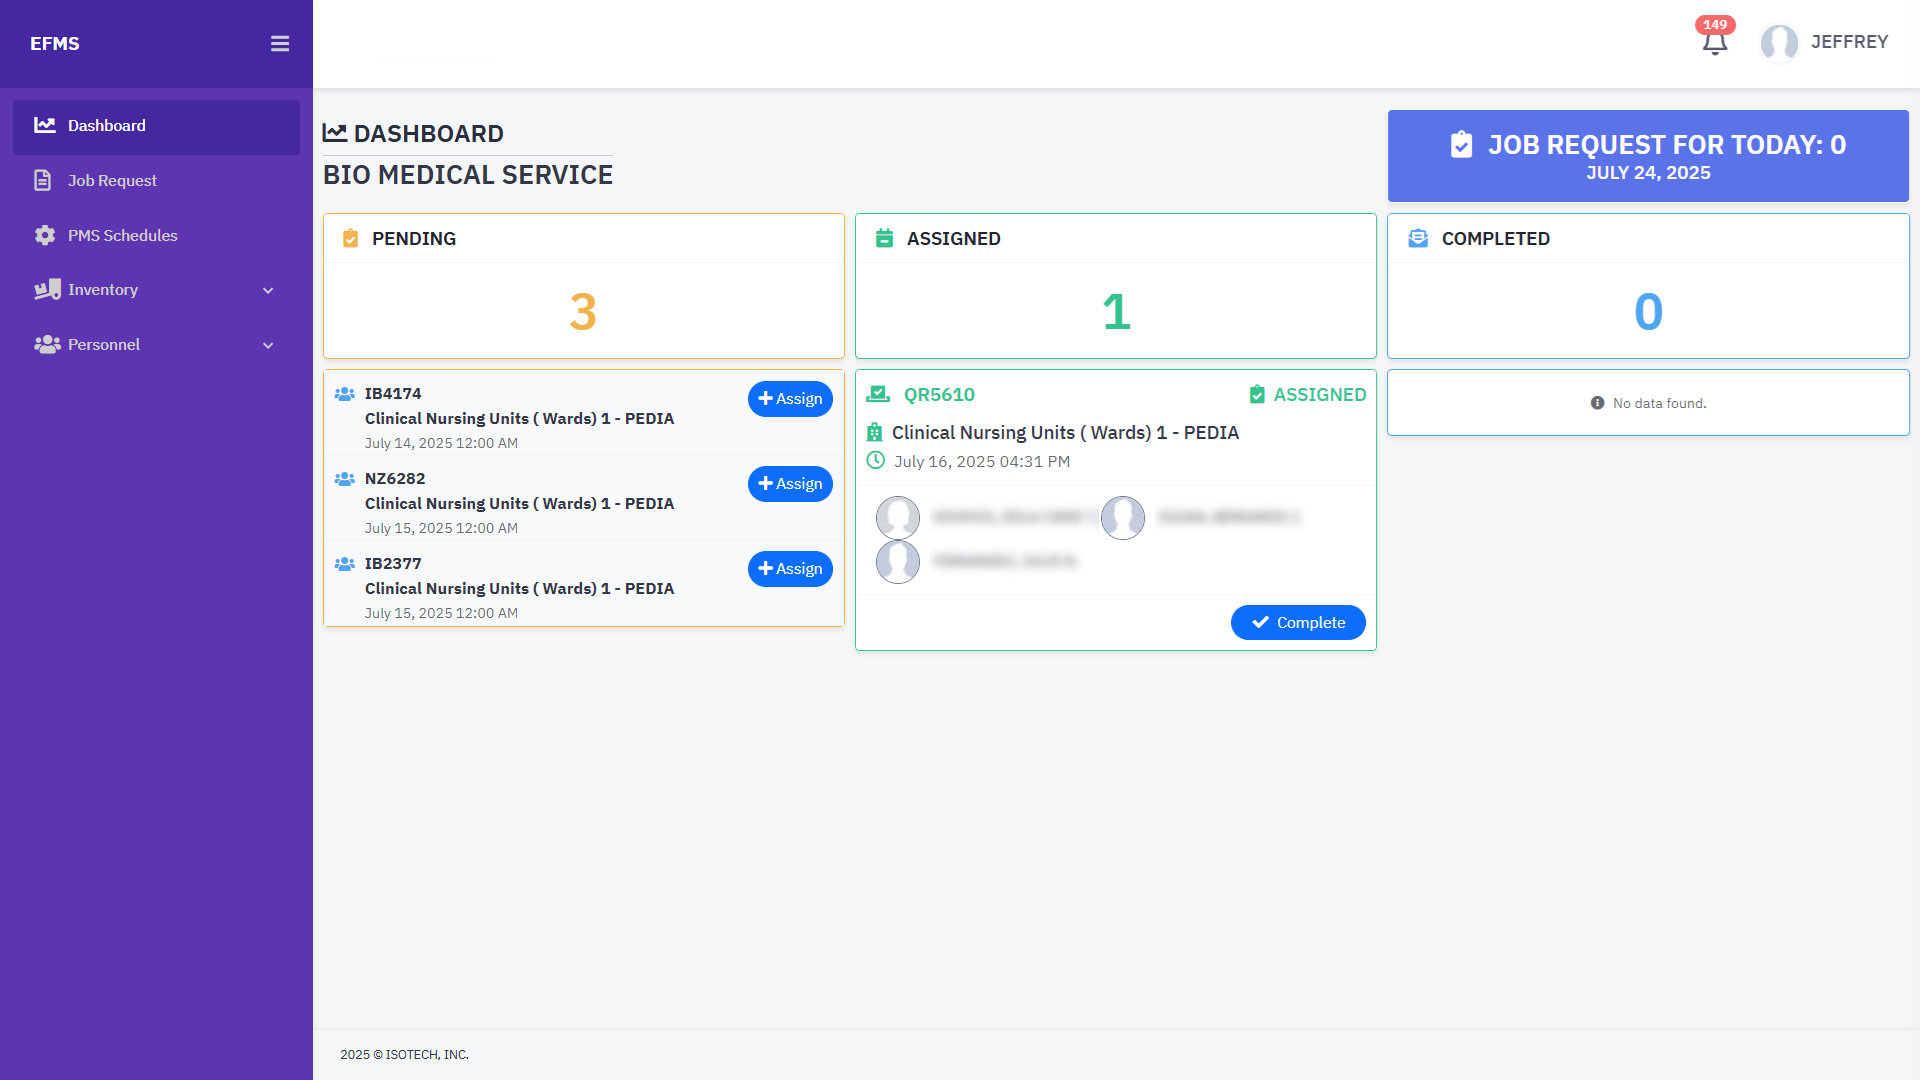This screenshot has height=1080, width=1920.
Task: Mark job QR5610 as Complete
Action: coord(1298,623)
